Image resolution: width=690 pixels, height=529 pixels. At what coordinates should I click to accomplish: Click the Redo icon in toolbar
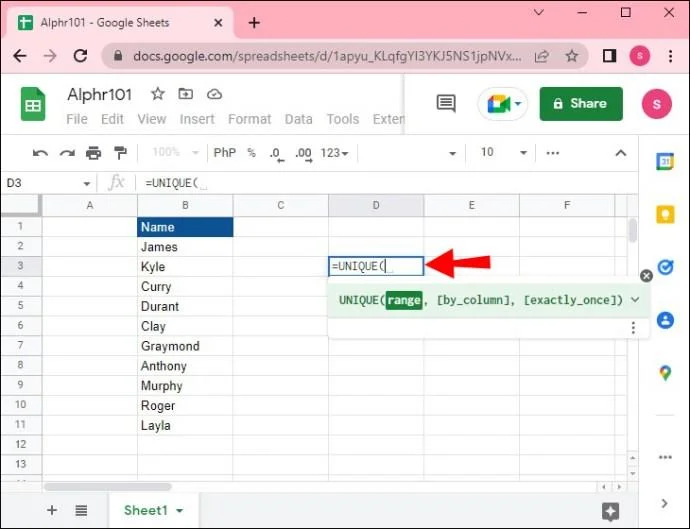(67, 153)
